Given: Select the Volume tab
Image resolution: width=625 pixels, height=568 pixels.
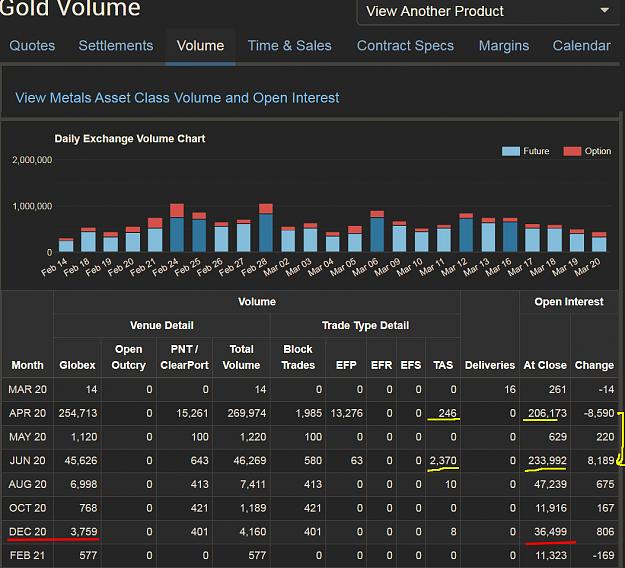Looking at the screenshot, I should tap(200, 45).
